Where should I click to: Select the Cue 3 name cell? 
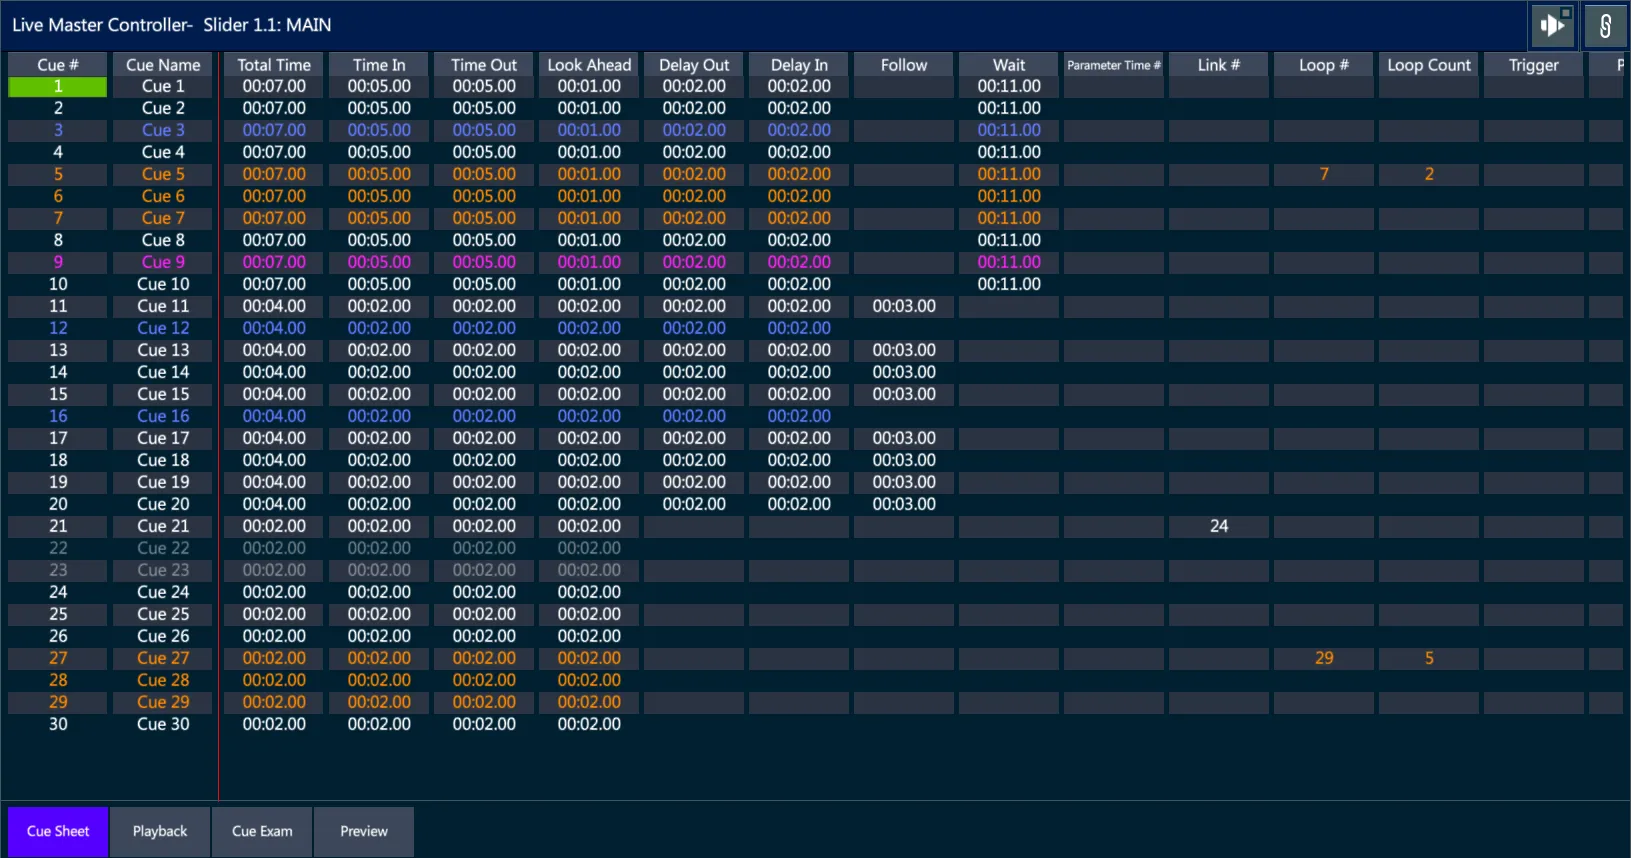coord(163,130)
